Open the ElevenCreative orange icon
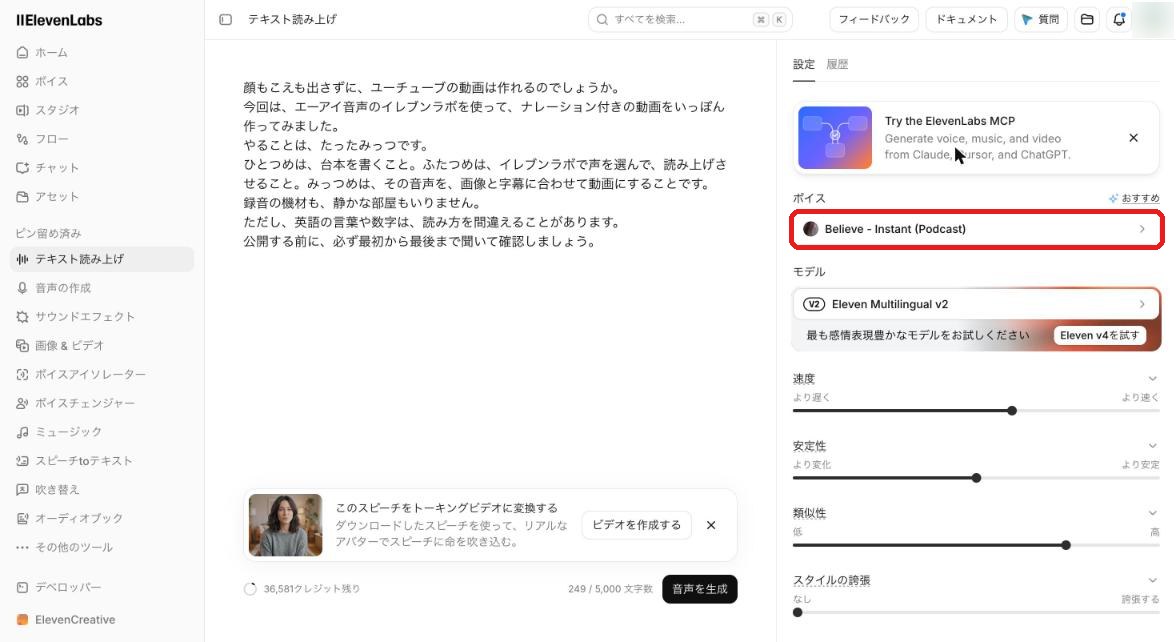Image resolution: width=1176 pixels, height=642 pixels. [x=22, y=620]
